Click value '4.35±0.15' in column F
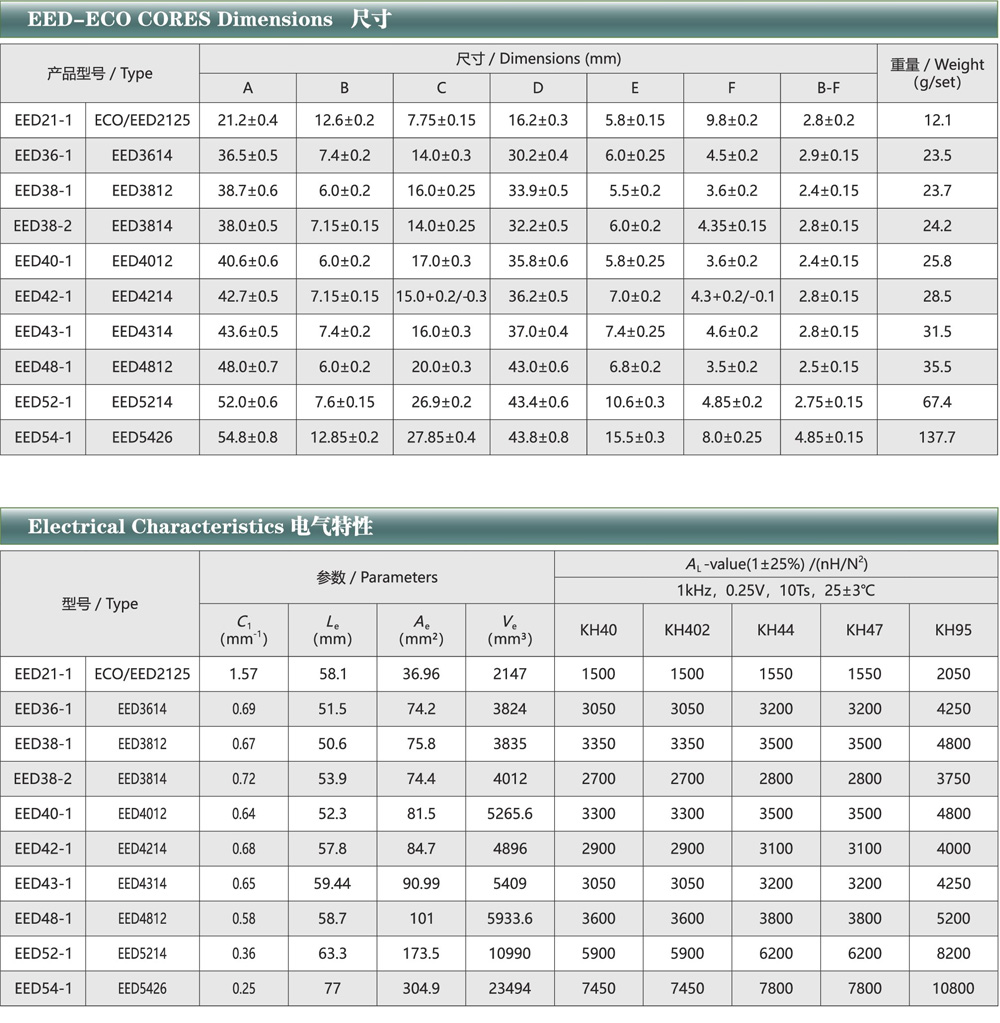This screenshot has height=1023, width=1000. [732, 226]
